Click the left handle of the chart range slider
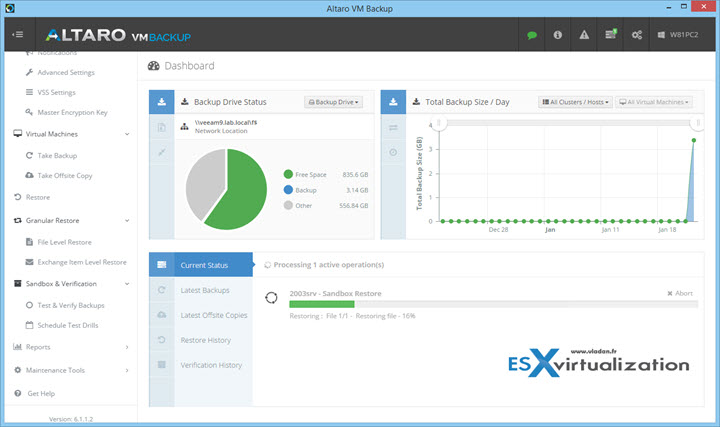Image resolution: width=720 pixels, height=427 pixels. [x=439, y=123]
